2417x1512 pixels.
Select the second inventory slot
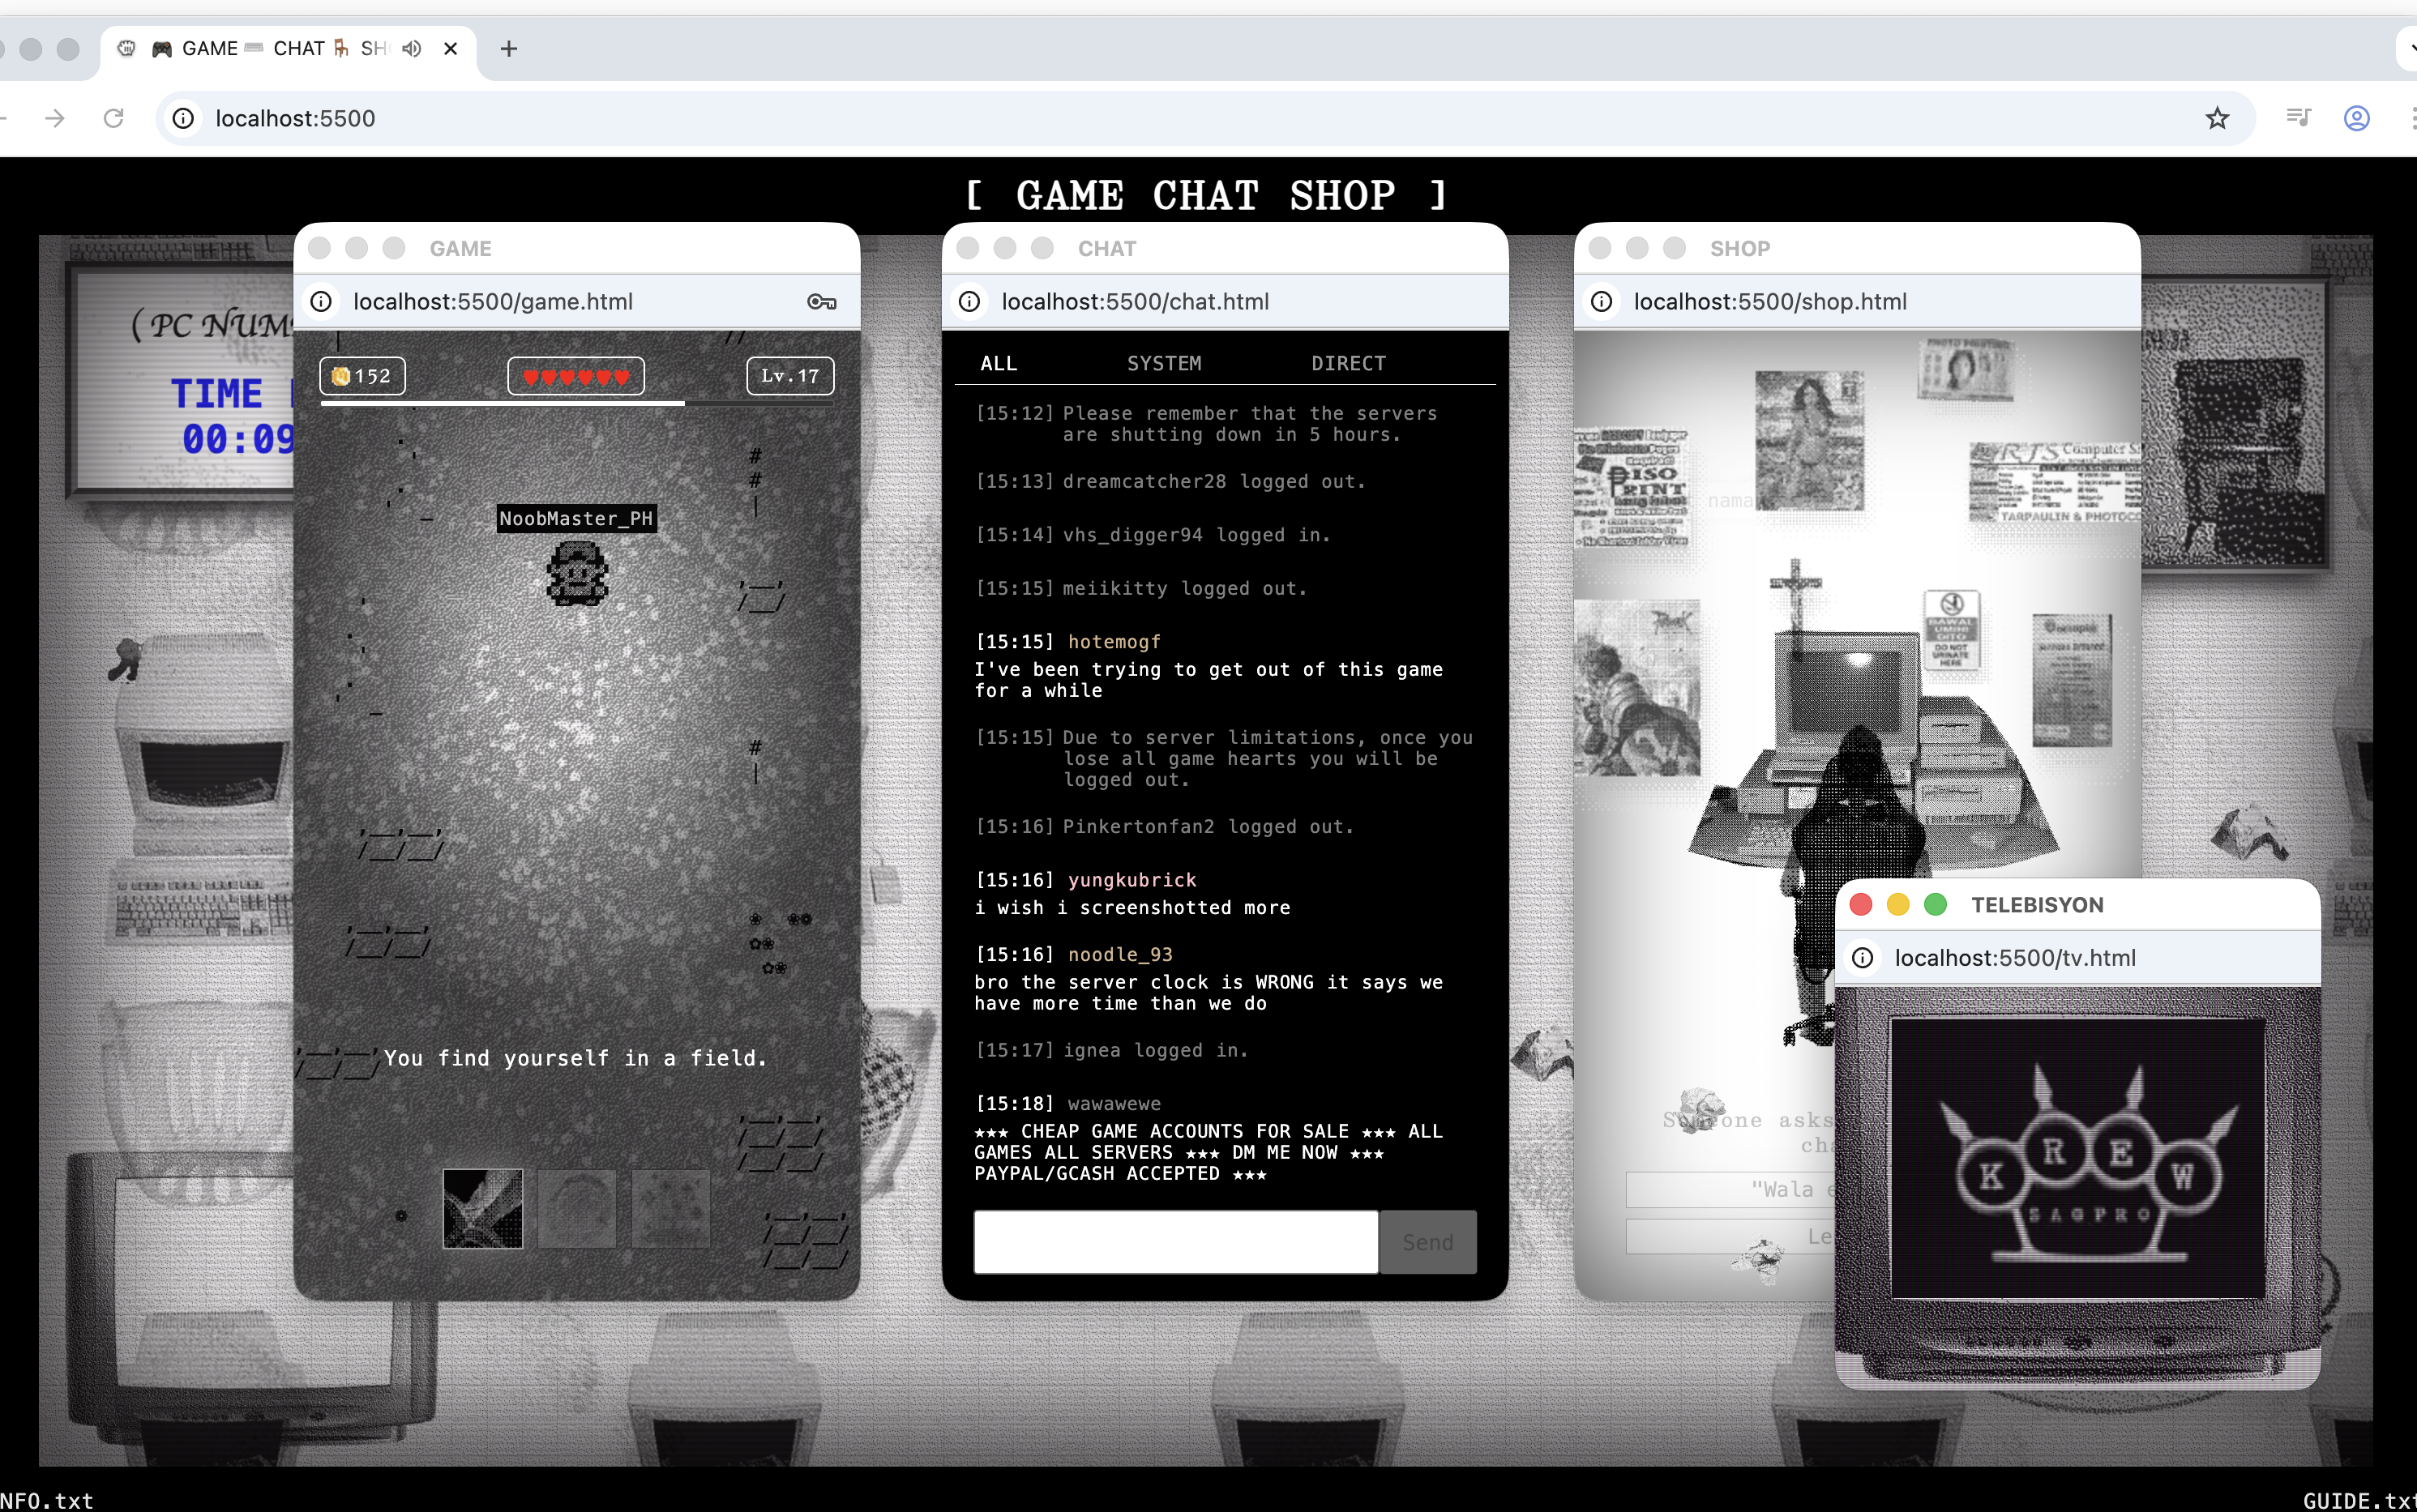[x=577, y=1208]
